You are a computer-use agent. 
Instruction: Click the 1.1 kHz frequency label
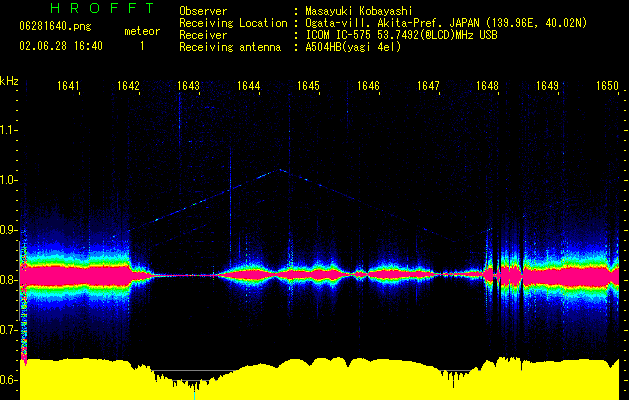[x=9, y=130]
